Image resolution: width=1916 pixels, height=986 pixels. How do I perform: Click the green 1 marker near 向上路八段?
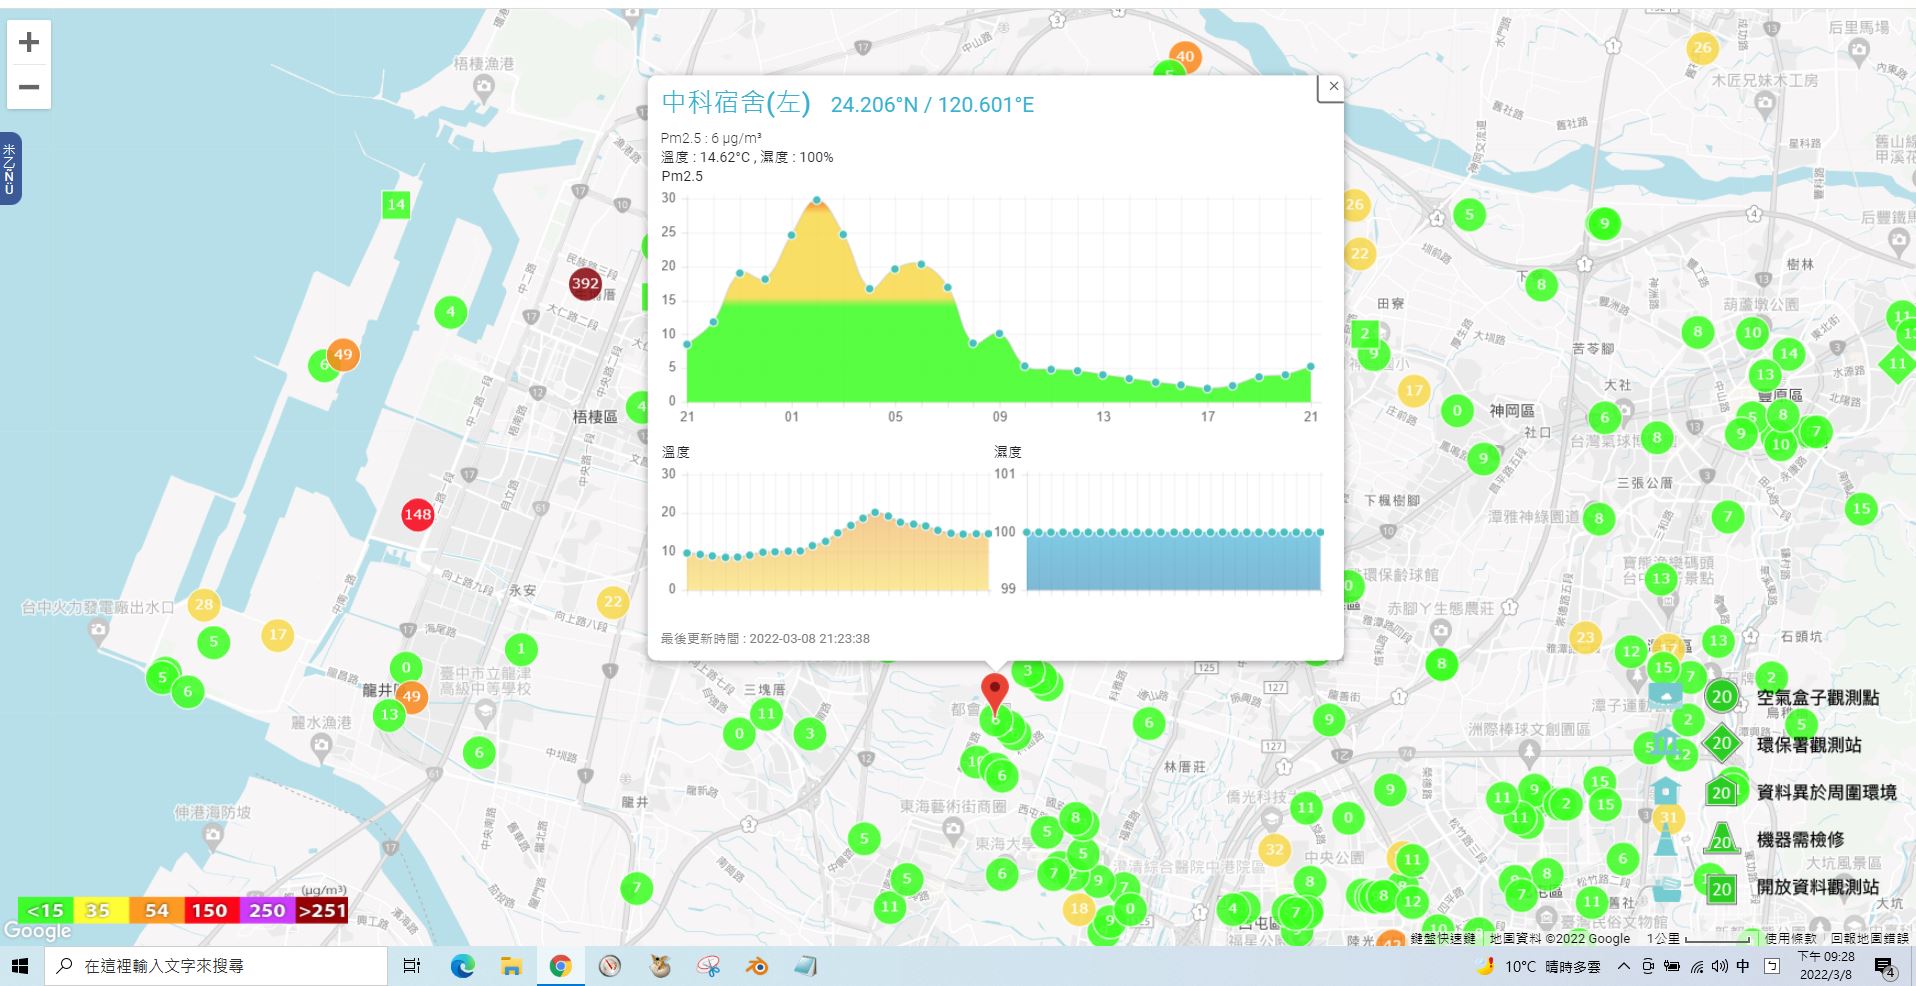520,648
